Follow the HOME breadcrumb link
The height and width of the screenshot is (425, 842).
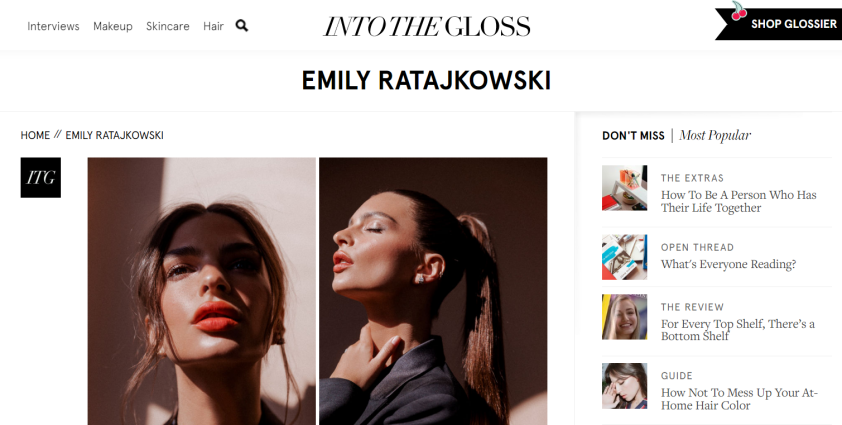click(x=35, y=135)
